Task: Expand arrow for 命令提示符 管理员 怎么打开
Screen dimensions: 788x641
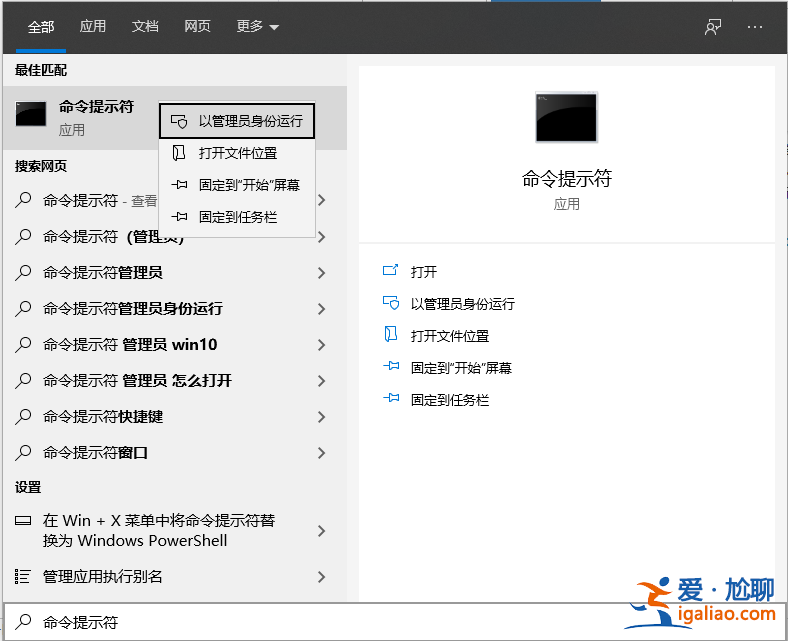Action: [x=322, y=381]
